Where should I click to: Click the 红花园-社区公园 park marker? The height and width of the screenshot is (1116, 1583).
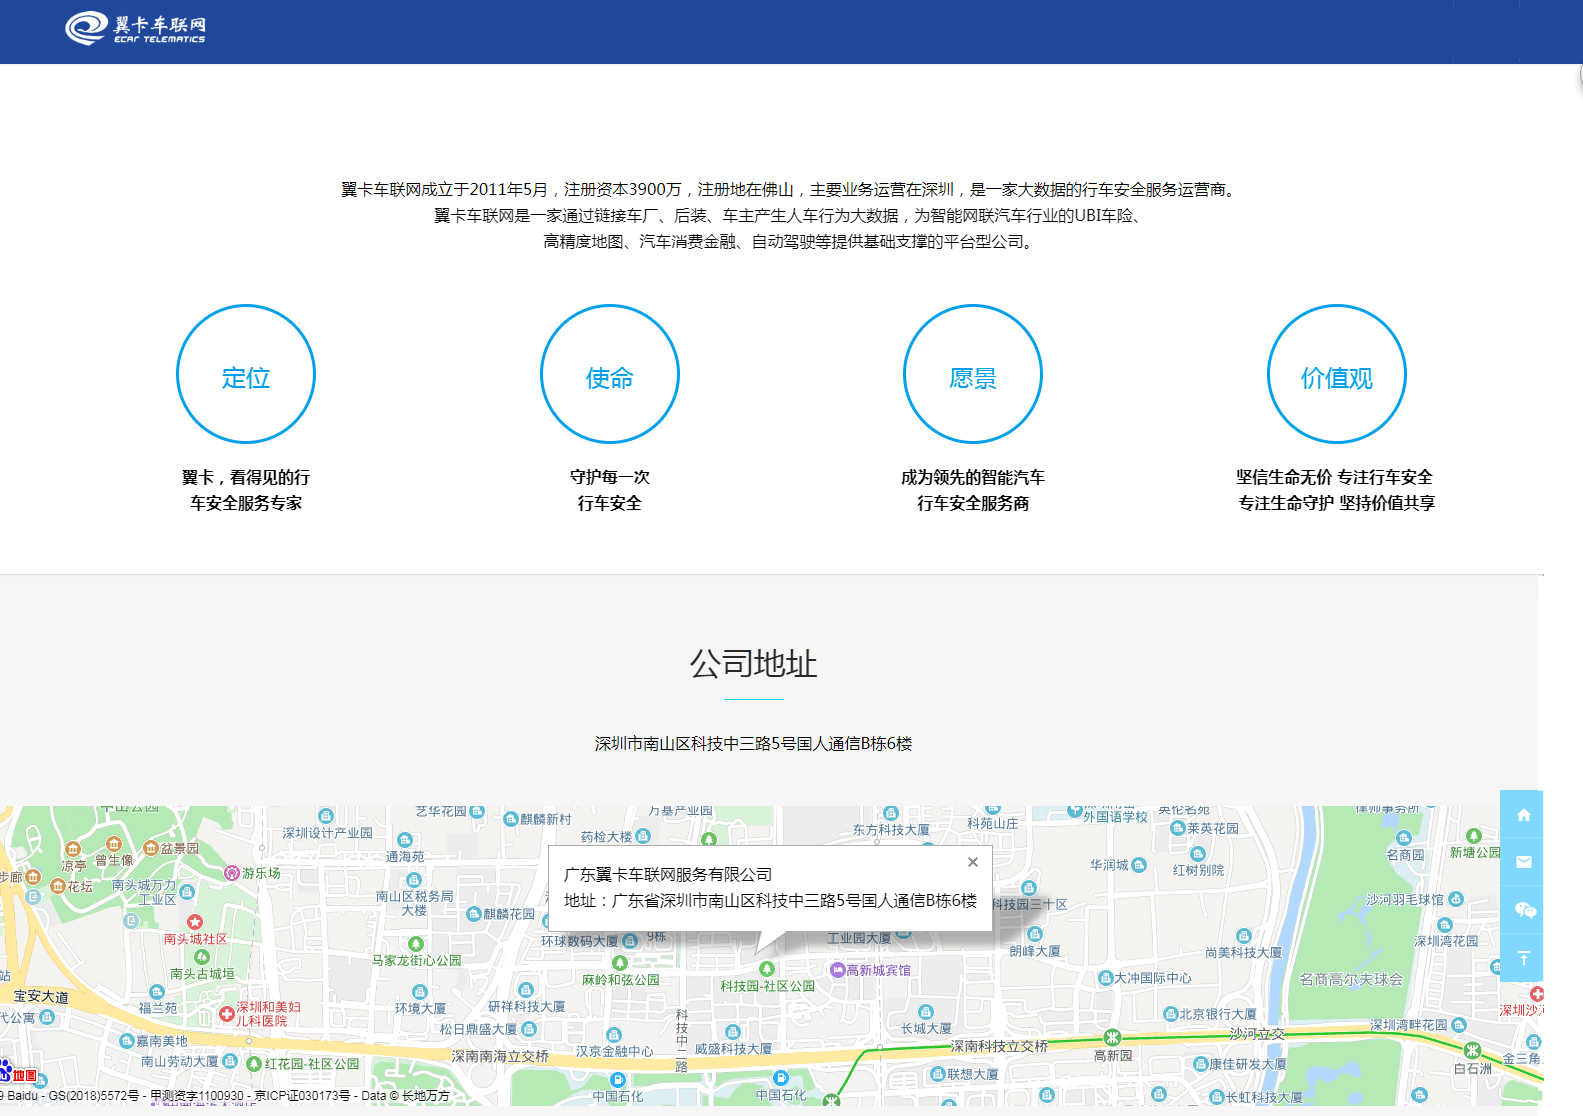(x=254, y=1064)
